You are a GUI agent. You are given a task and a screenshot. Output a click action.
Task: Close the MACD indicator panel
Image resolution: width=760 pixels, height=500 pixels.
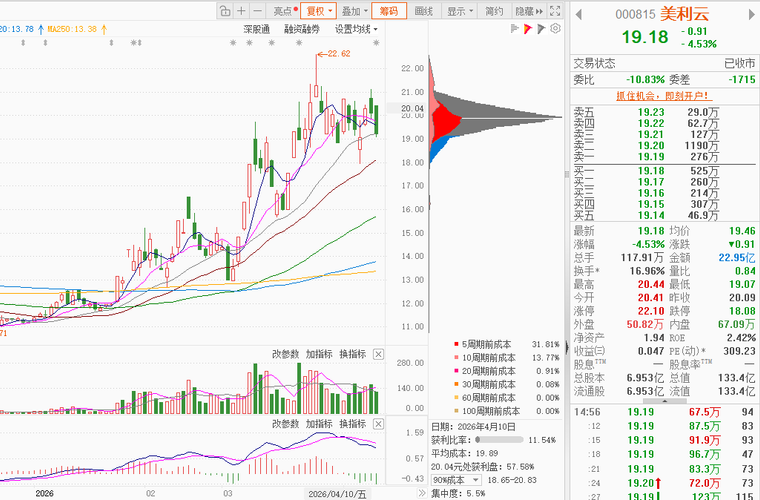[379, 424]
